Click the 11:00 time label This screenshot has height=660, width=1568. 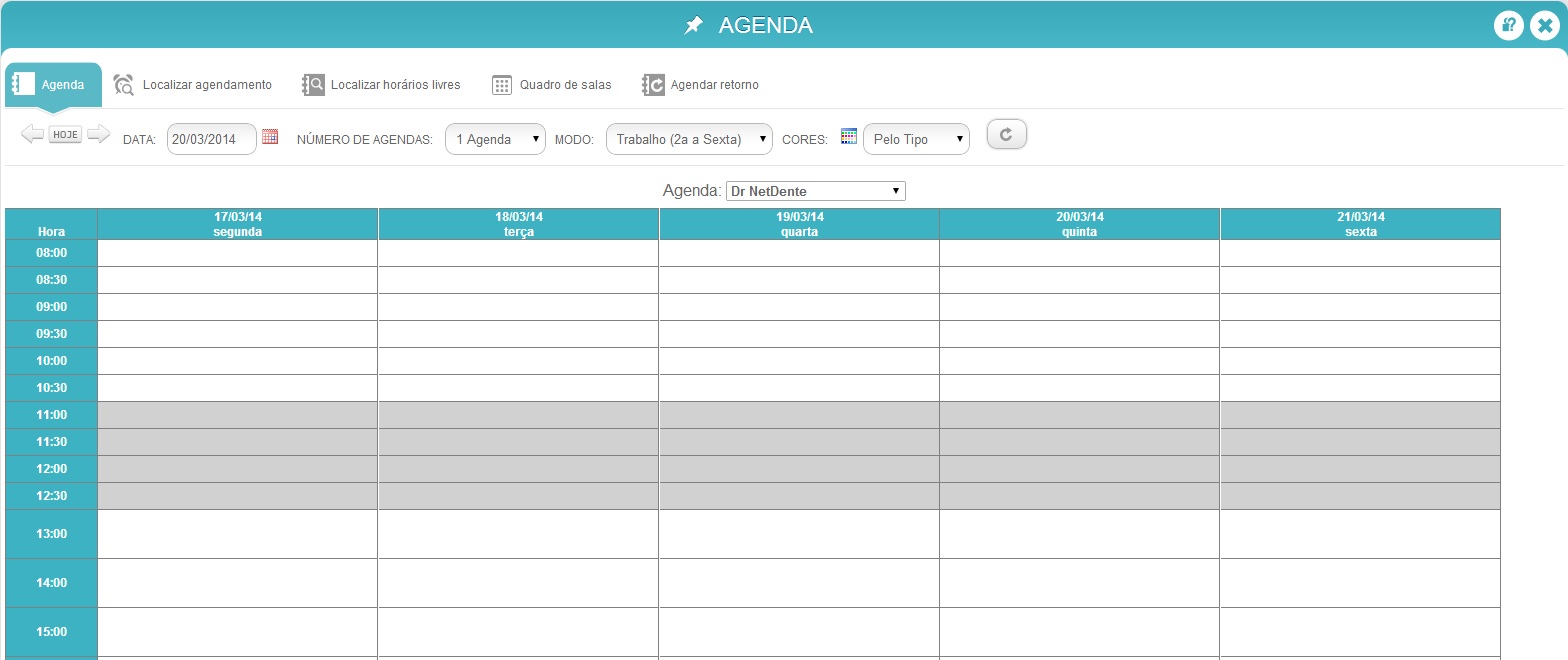click(x=51, y=415)
